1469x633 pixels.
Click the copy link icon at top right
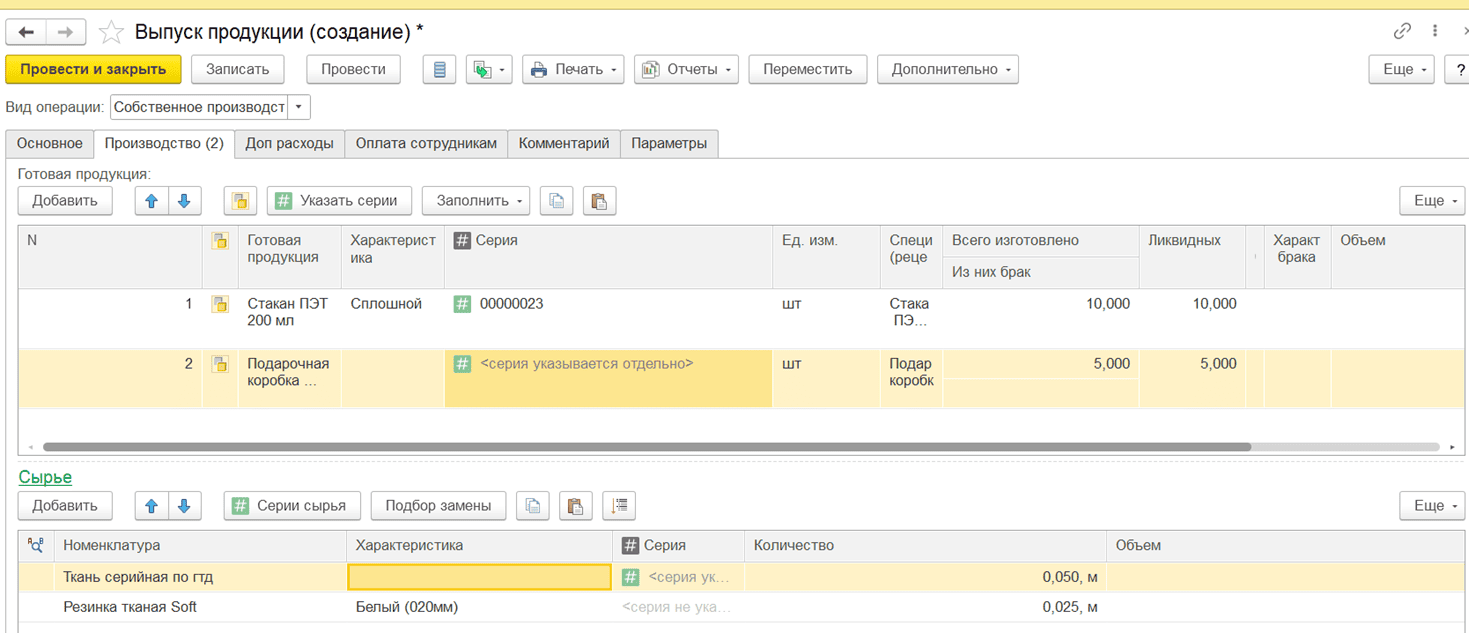(x=1402, y=32)
